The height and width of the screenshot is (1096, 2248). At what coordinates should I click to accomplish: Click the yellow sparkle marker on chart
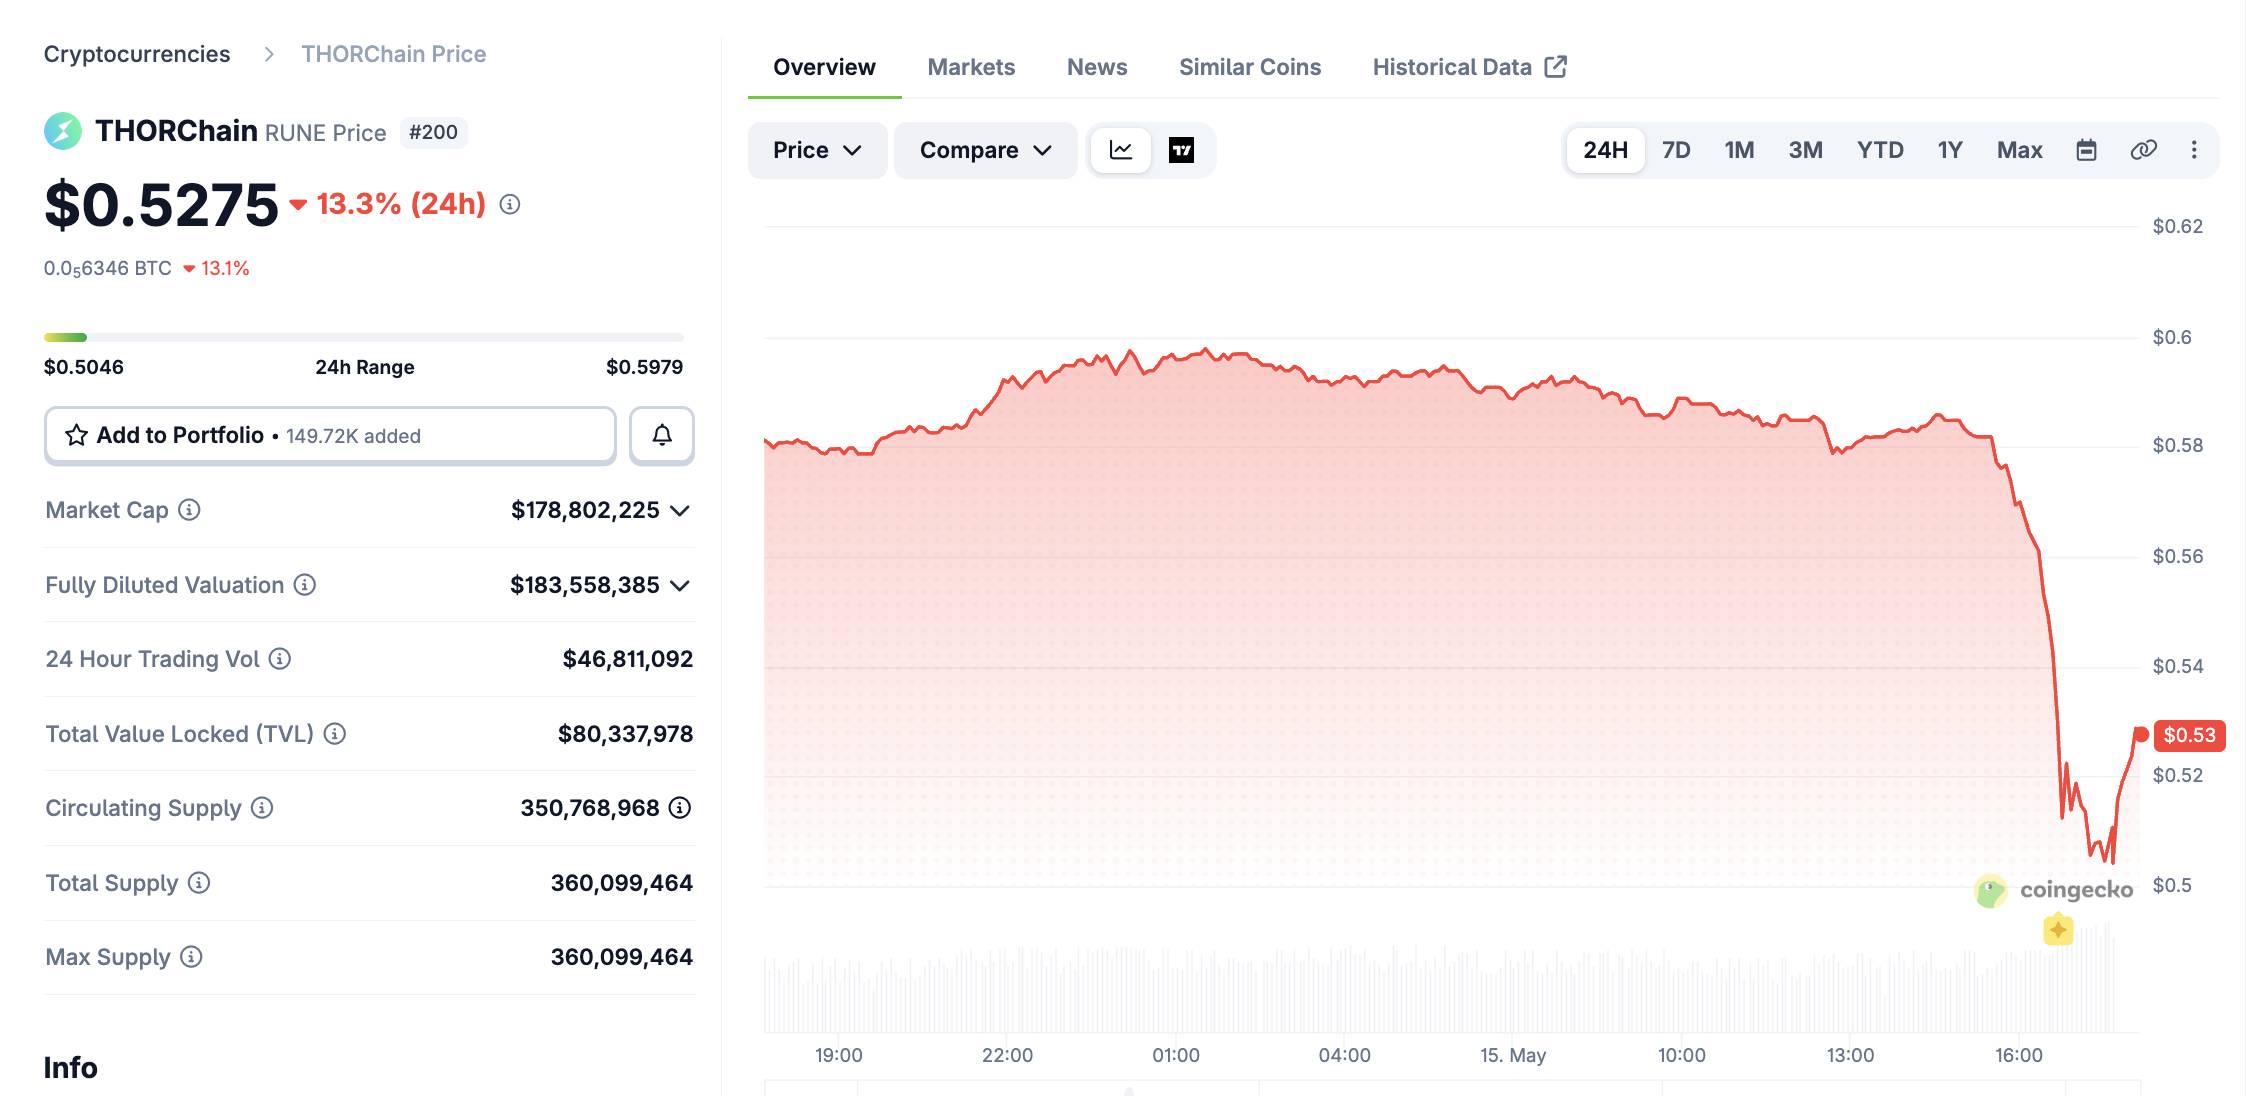tap(2058, 930)
